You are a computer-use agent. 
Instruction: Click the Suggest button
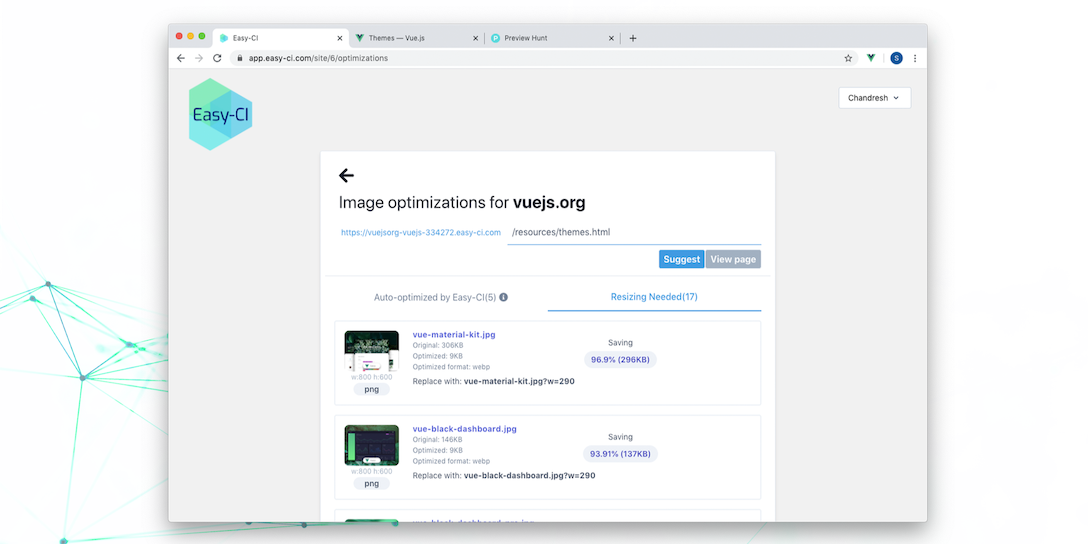(x=681, y=260)
